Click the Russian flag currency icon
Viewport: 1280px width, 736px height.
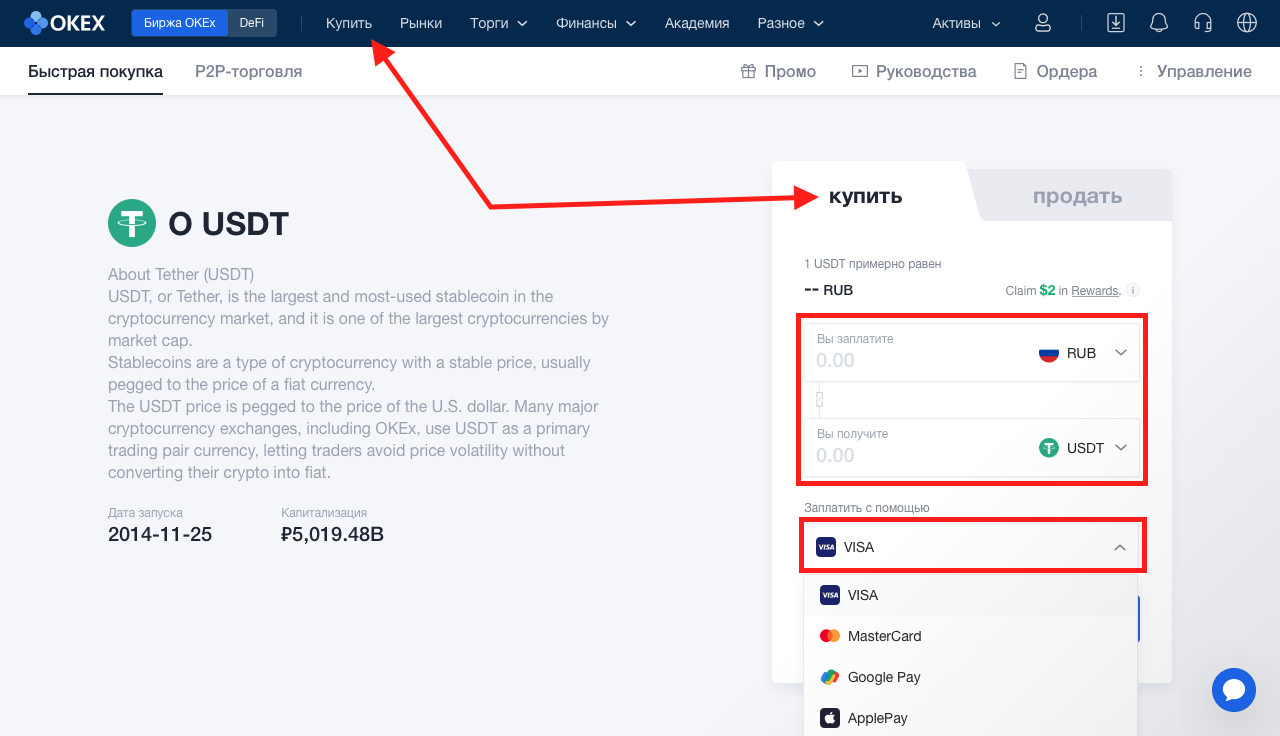pyautogui.click(x=1048, y=353)
